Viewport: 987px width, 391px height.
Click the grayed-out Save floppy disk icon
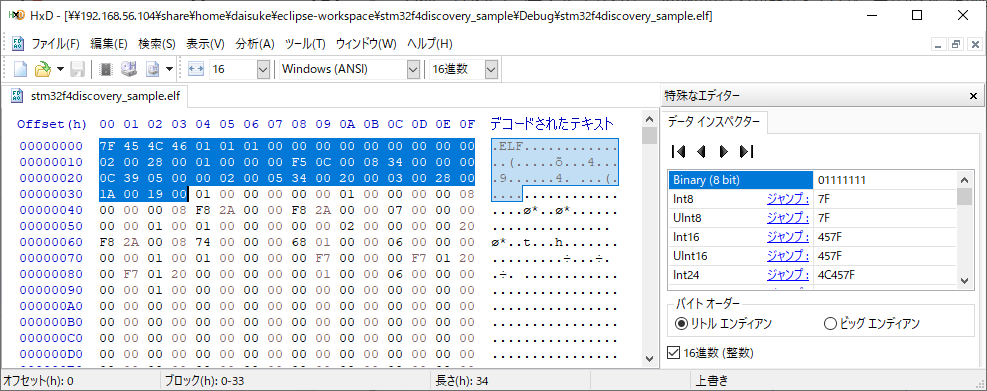tap(77, 69)
